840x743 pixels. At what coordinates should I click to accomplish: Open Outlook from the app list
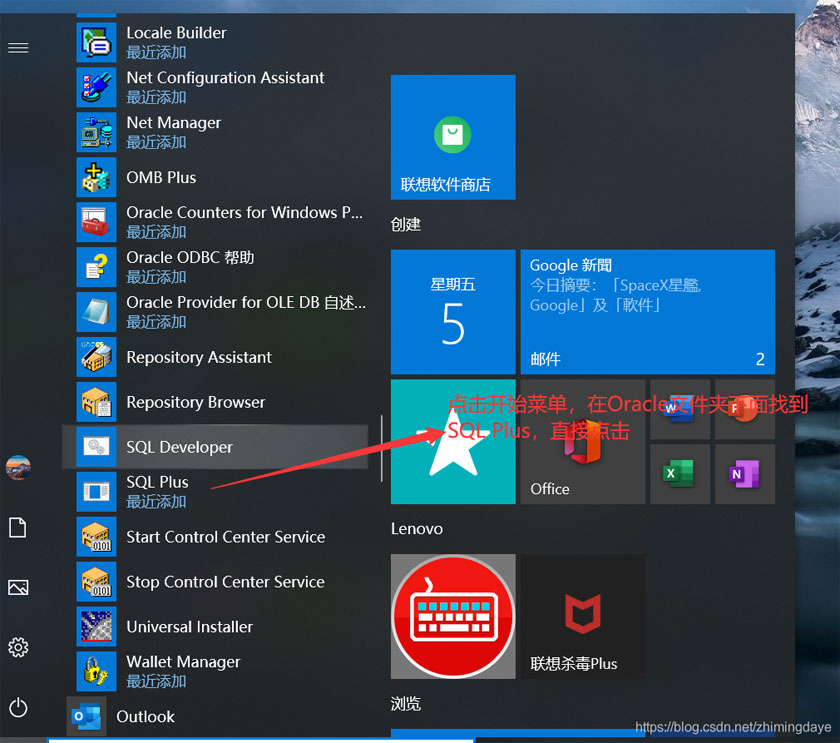[x=145, y=716]
